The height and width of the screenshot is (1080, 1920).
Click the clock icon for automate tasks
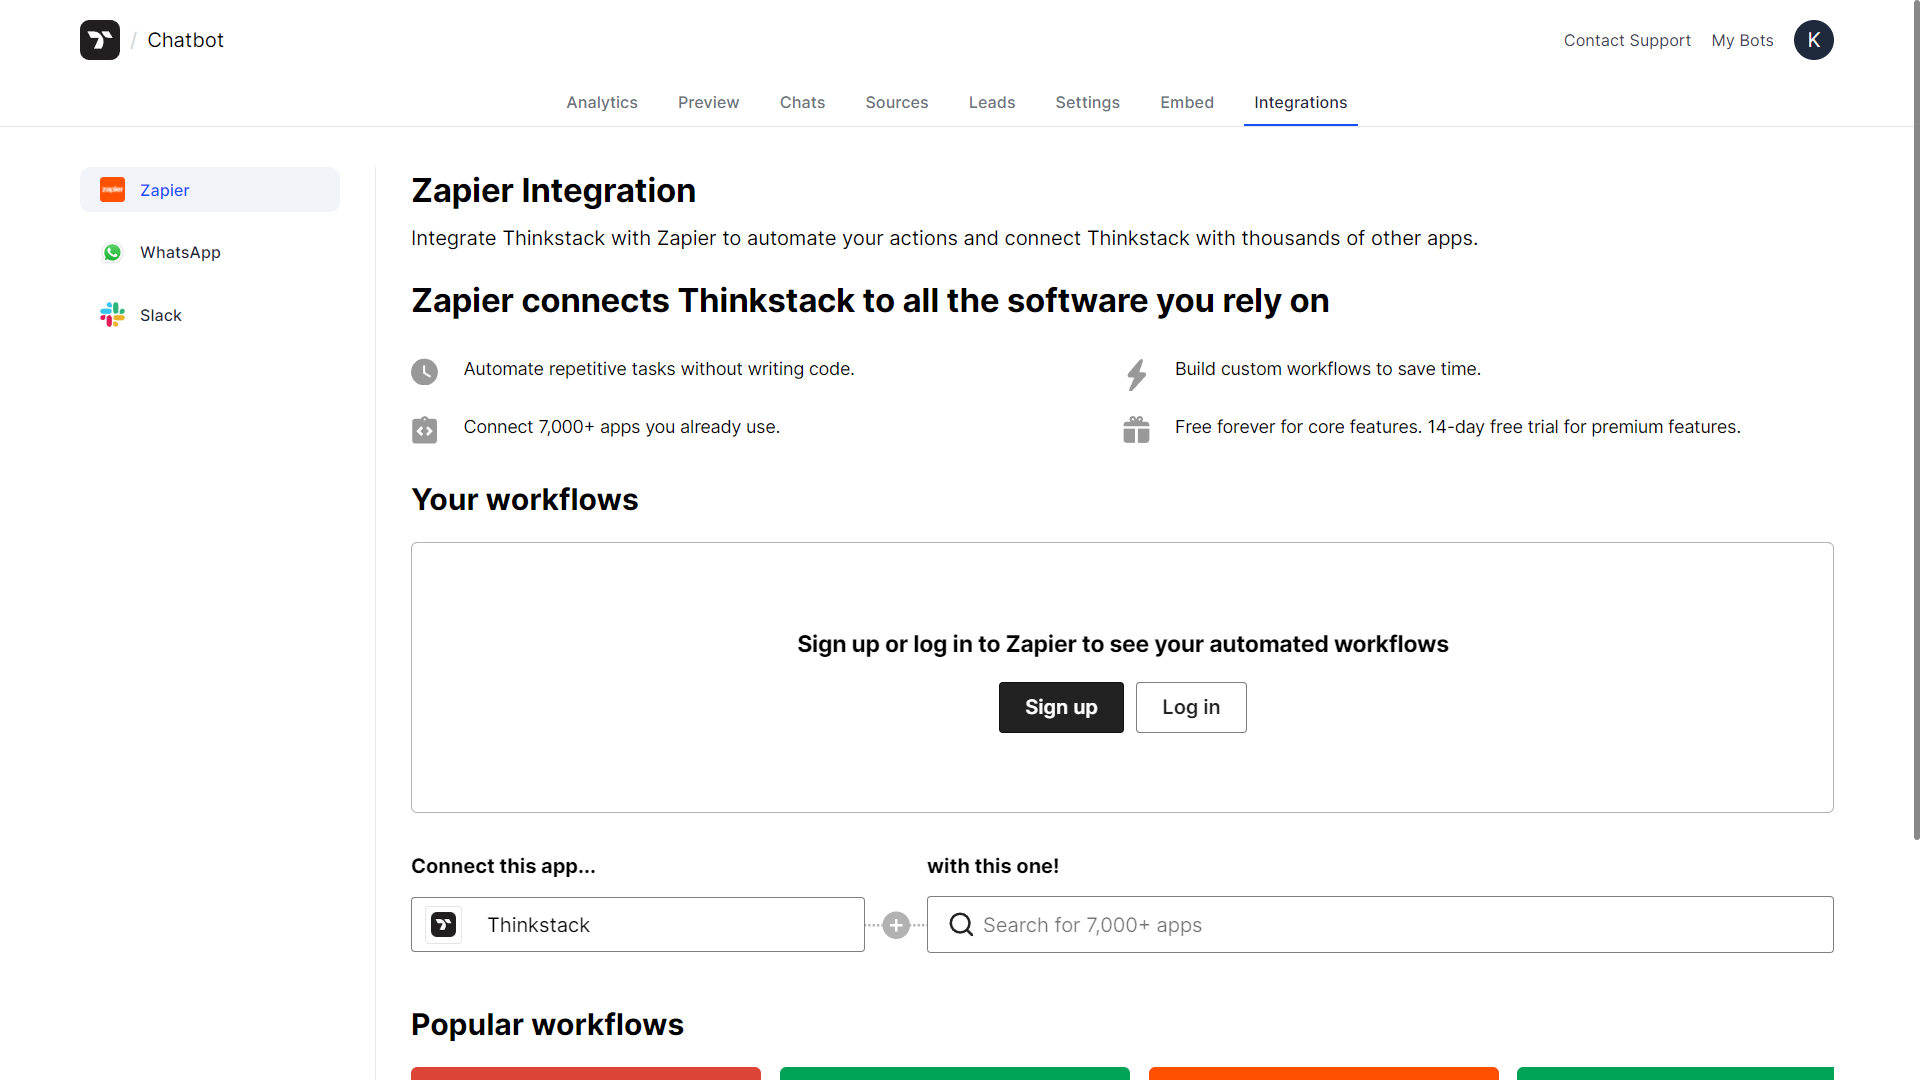425,371
